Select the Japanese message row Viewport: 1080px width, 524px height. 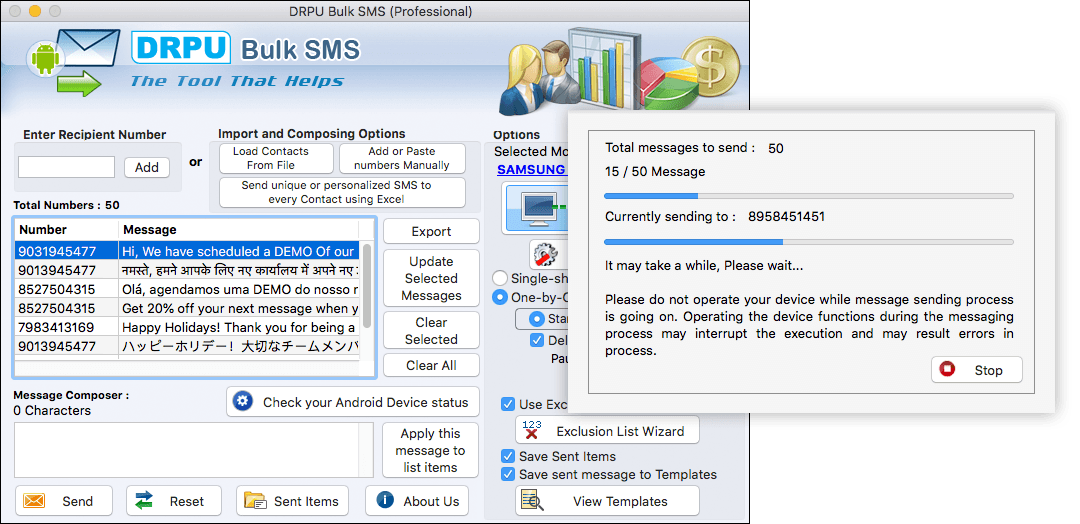pos(187,346)
